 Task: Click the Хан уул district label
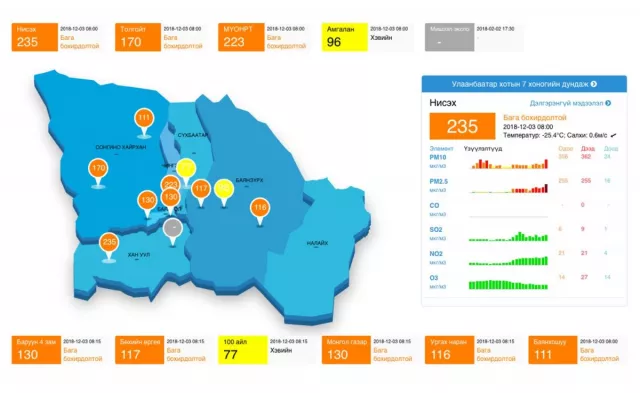[x=139, y=255]
